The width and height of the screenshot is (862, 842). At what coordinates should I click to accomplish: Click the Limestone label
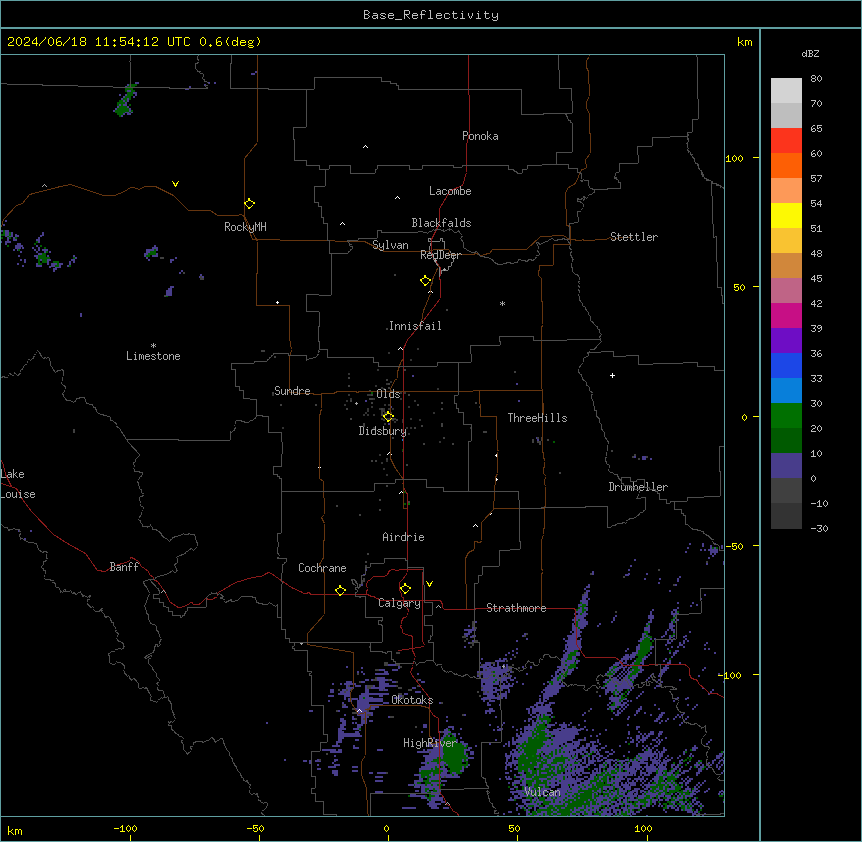(153, 356)
